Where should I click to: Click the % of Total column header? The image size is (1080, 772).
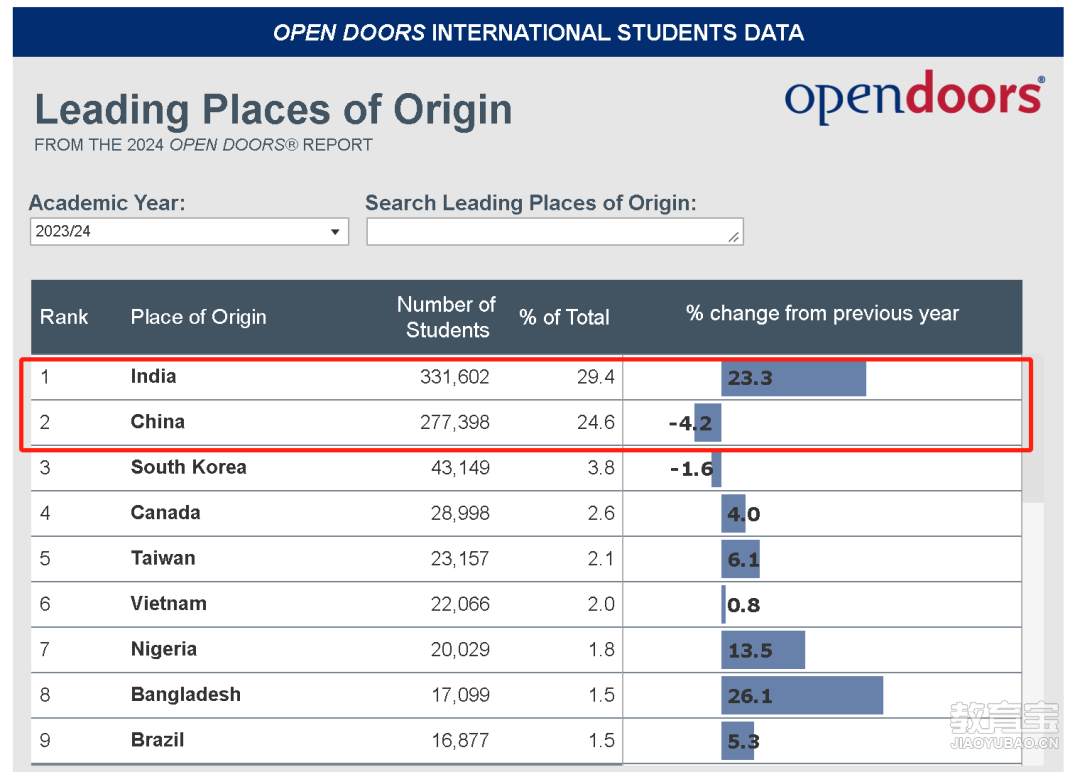tap(565, 317)
